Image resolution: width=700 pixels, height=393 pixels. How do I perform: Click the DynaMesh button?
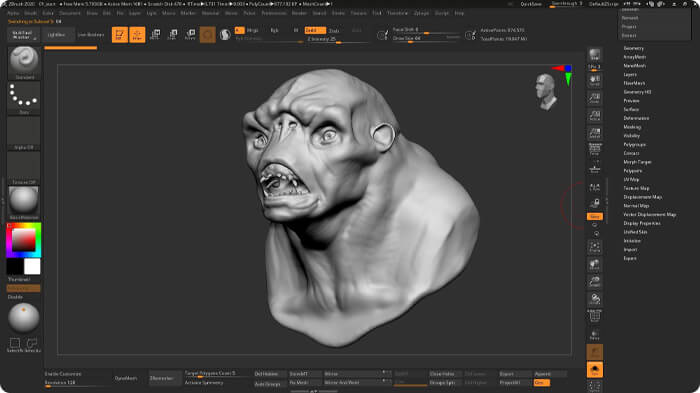(x=126, y=378)
